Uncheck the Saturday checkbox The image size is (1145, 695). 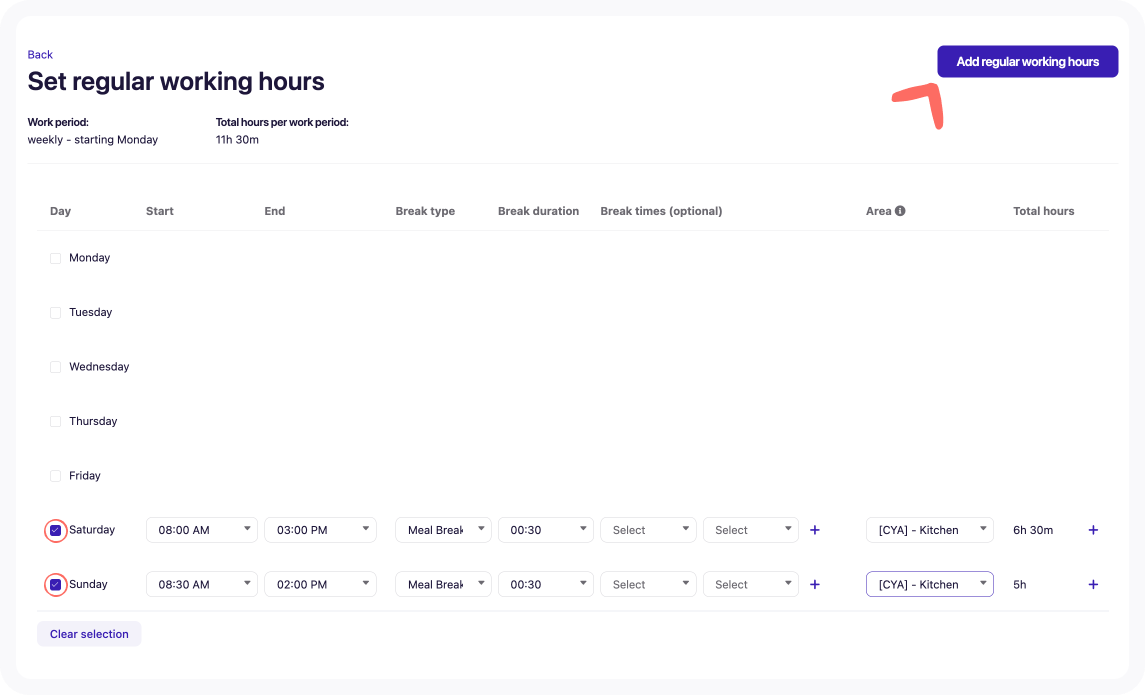56,530
